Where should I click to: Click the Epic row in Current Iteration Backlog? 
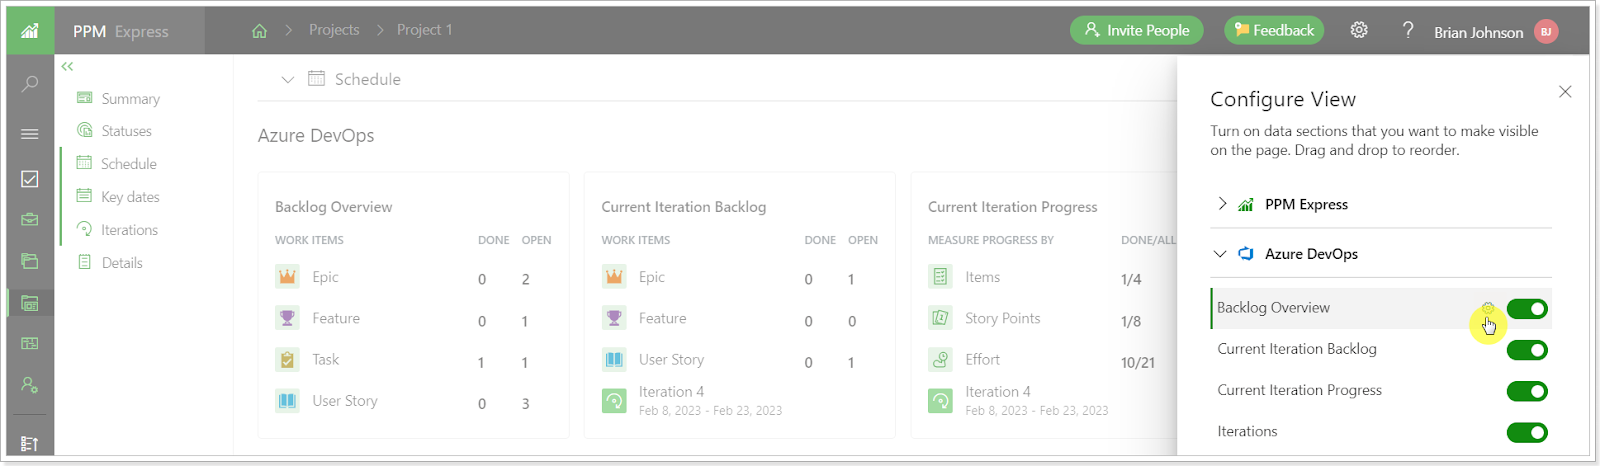pyautogui.click(x=740, y=278)
